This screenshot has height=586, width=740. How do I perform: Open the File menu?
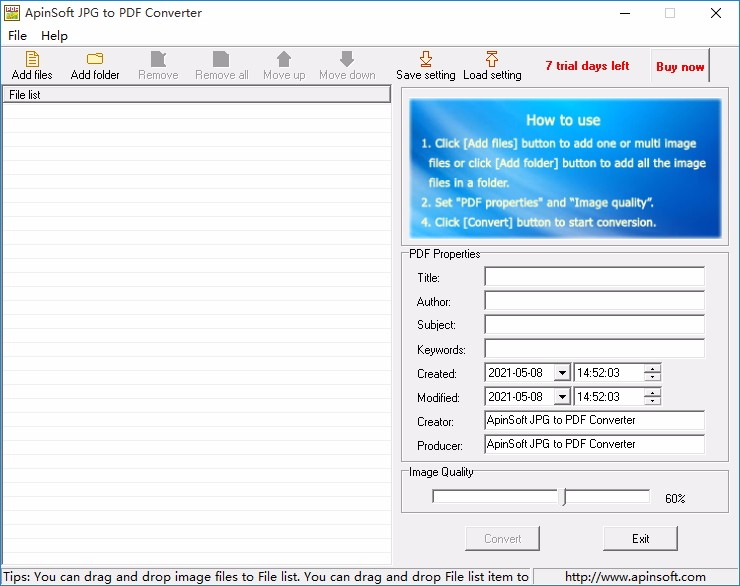click(17, 36)
